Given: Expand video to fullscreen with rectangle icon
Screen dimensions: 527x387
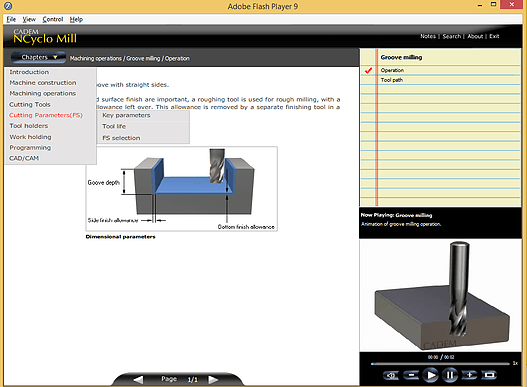Looking at the screenshot, I should [489, 375].
